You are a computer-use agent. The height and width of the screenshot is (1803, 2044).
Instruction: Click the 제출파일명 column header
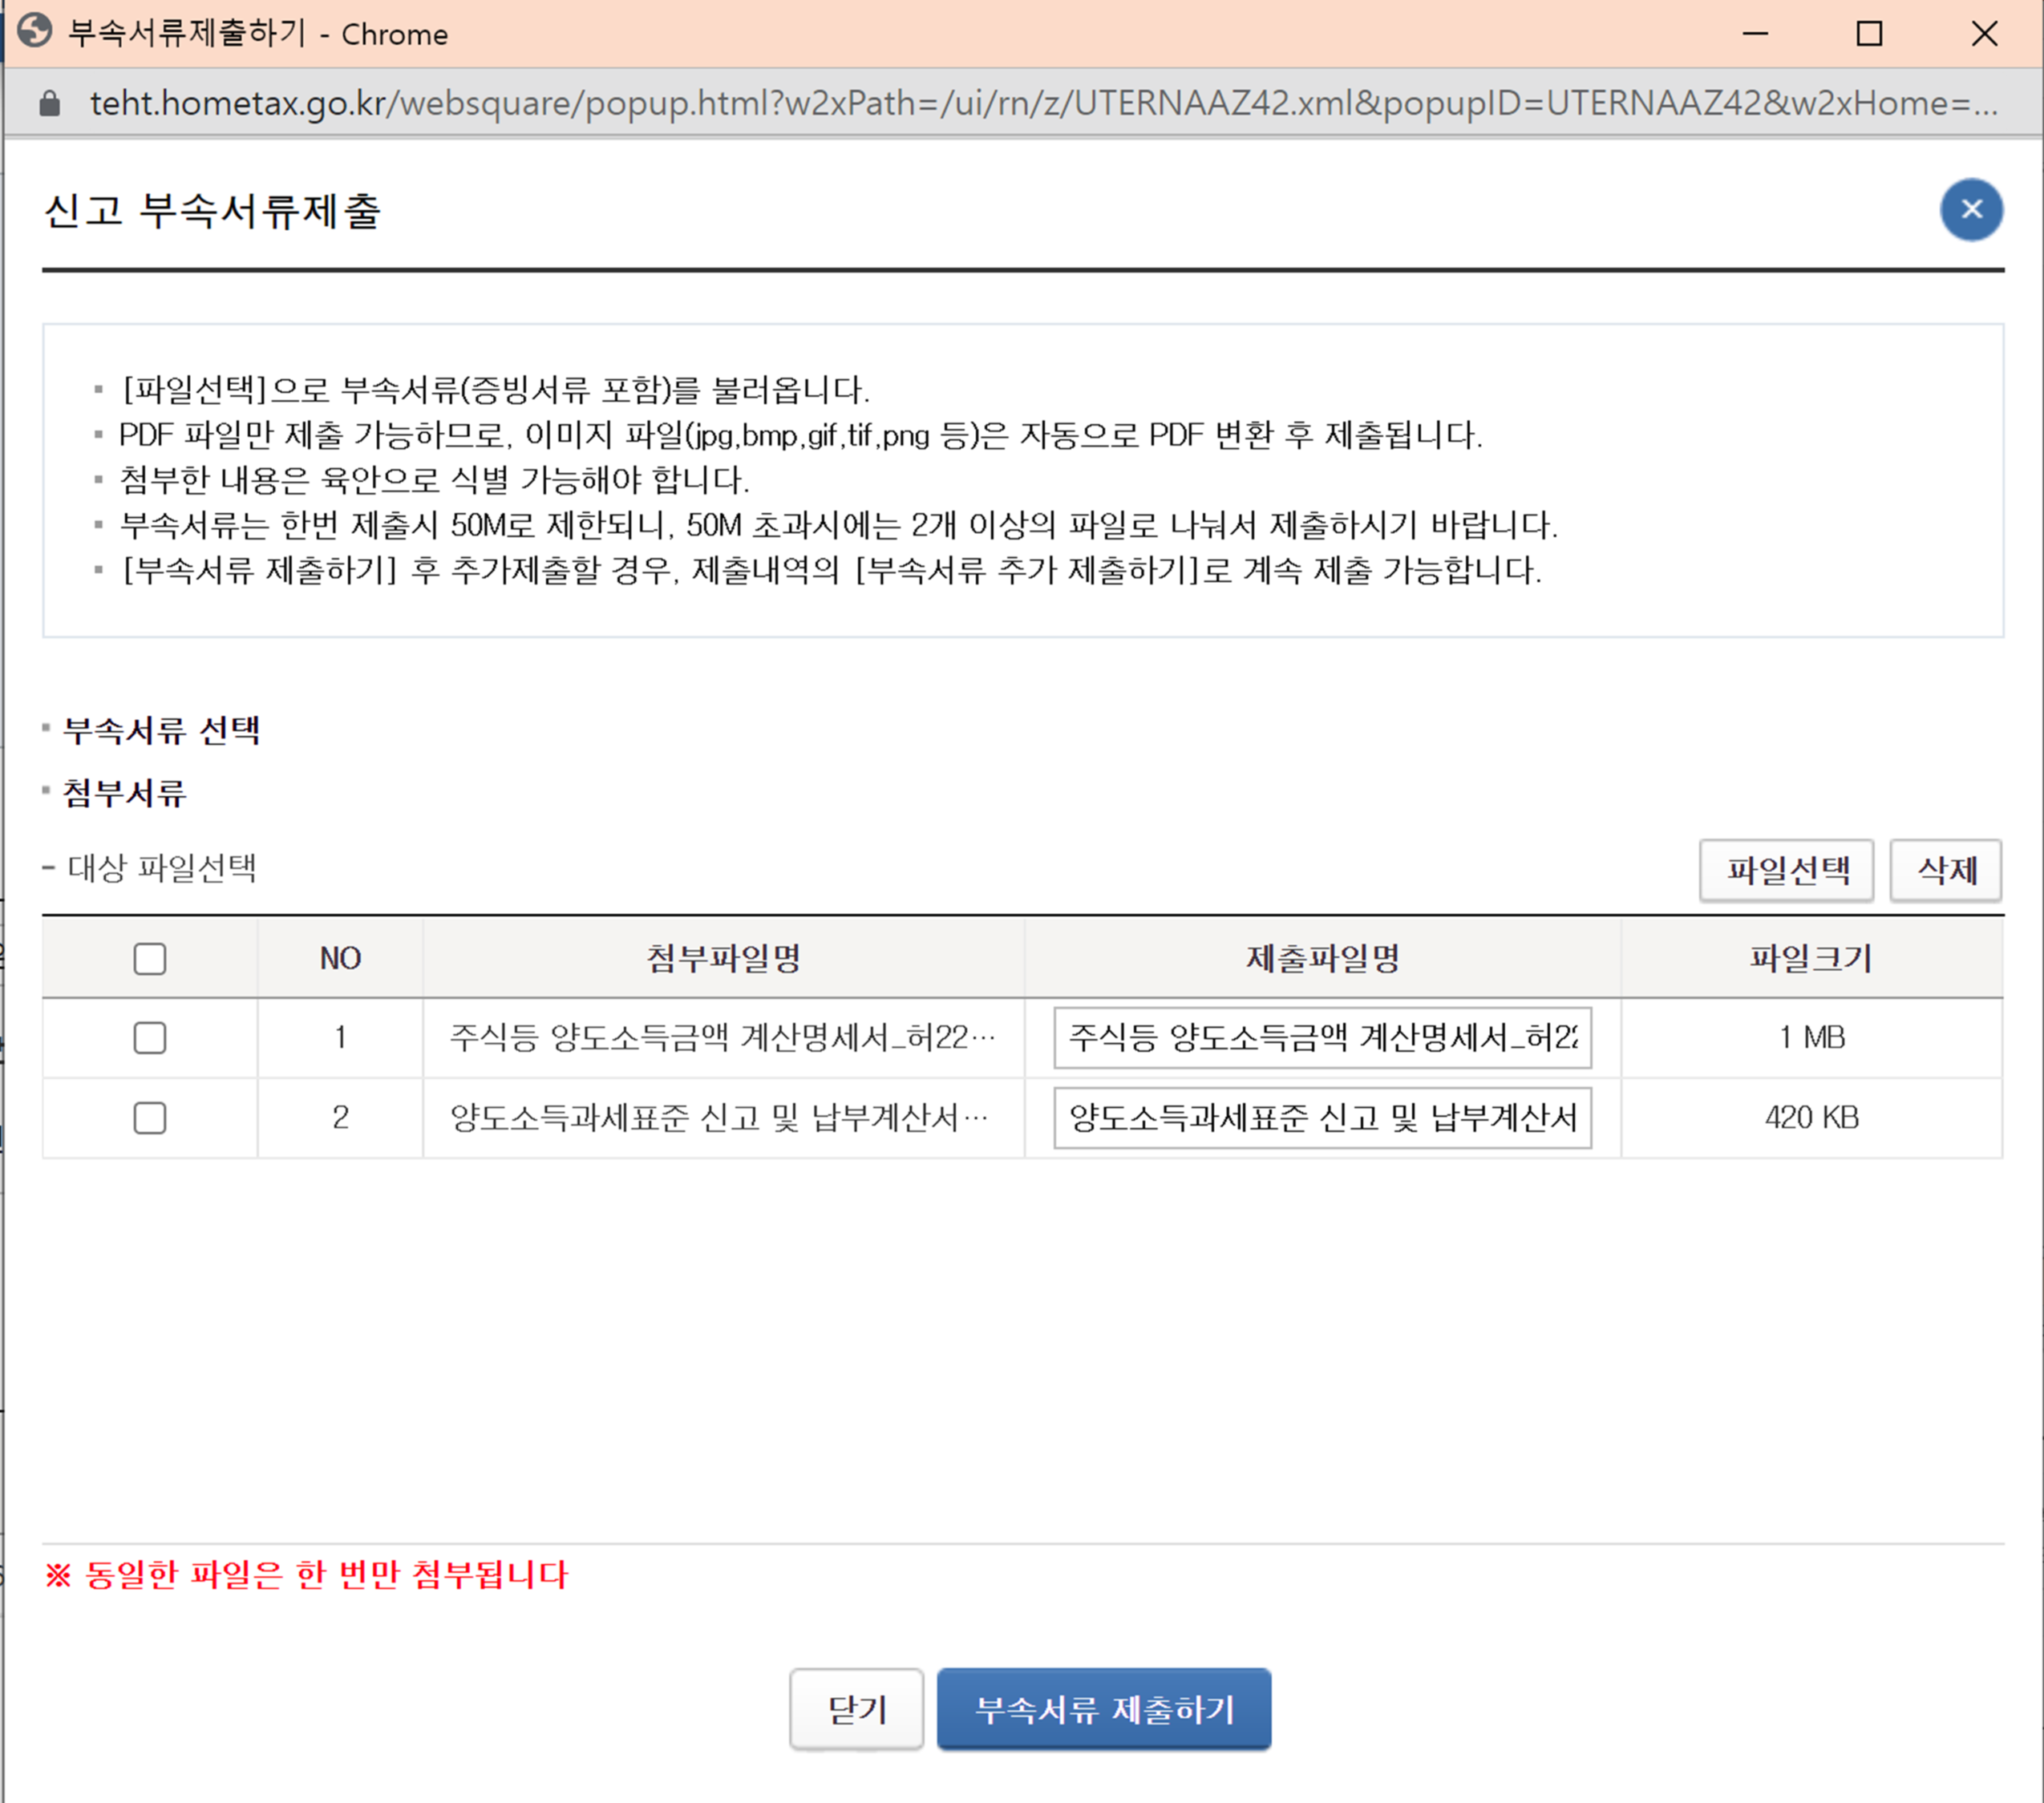click(1321, 958)
